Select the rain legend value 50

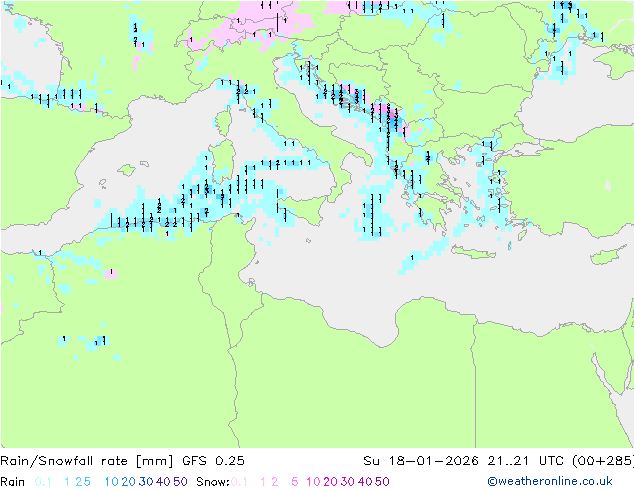(180, 482)
